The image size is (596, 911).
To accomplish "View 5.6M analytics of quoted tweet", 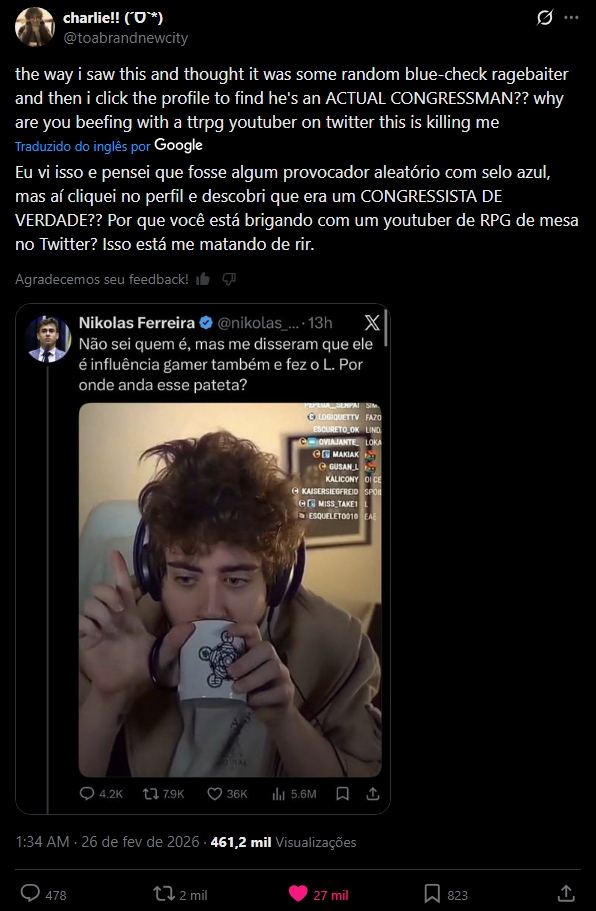I will pos(294,794).
